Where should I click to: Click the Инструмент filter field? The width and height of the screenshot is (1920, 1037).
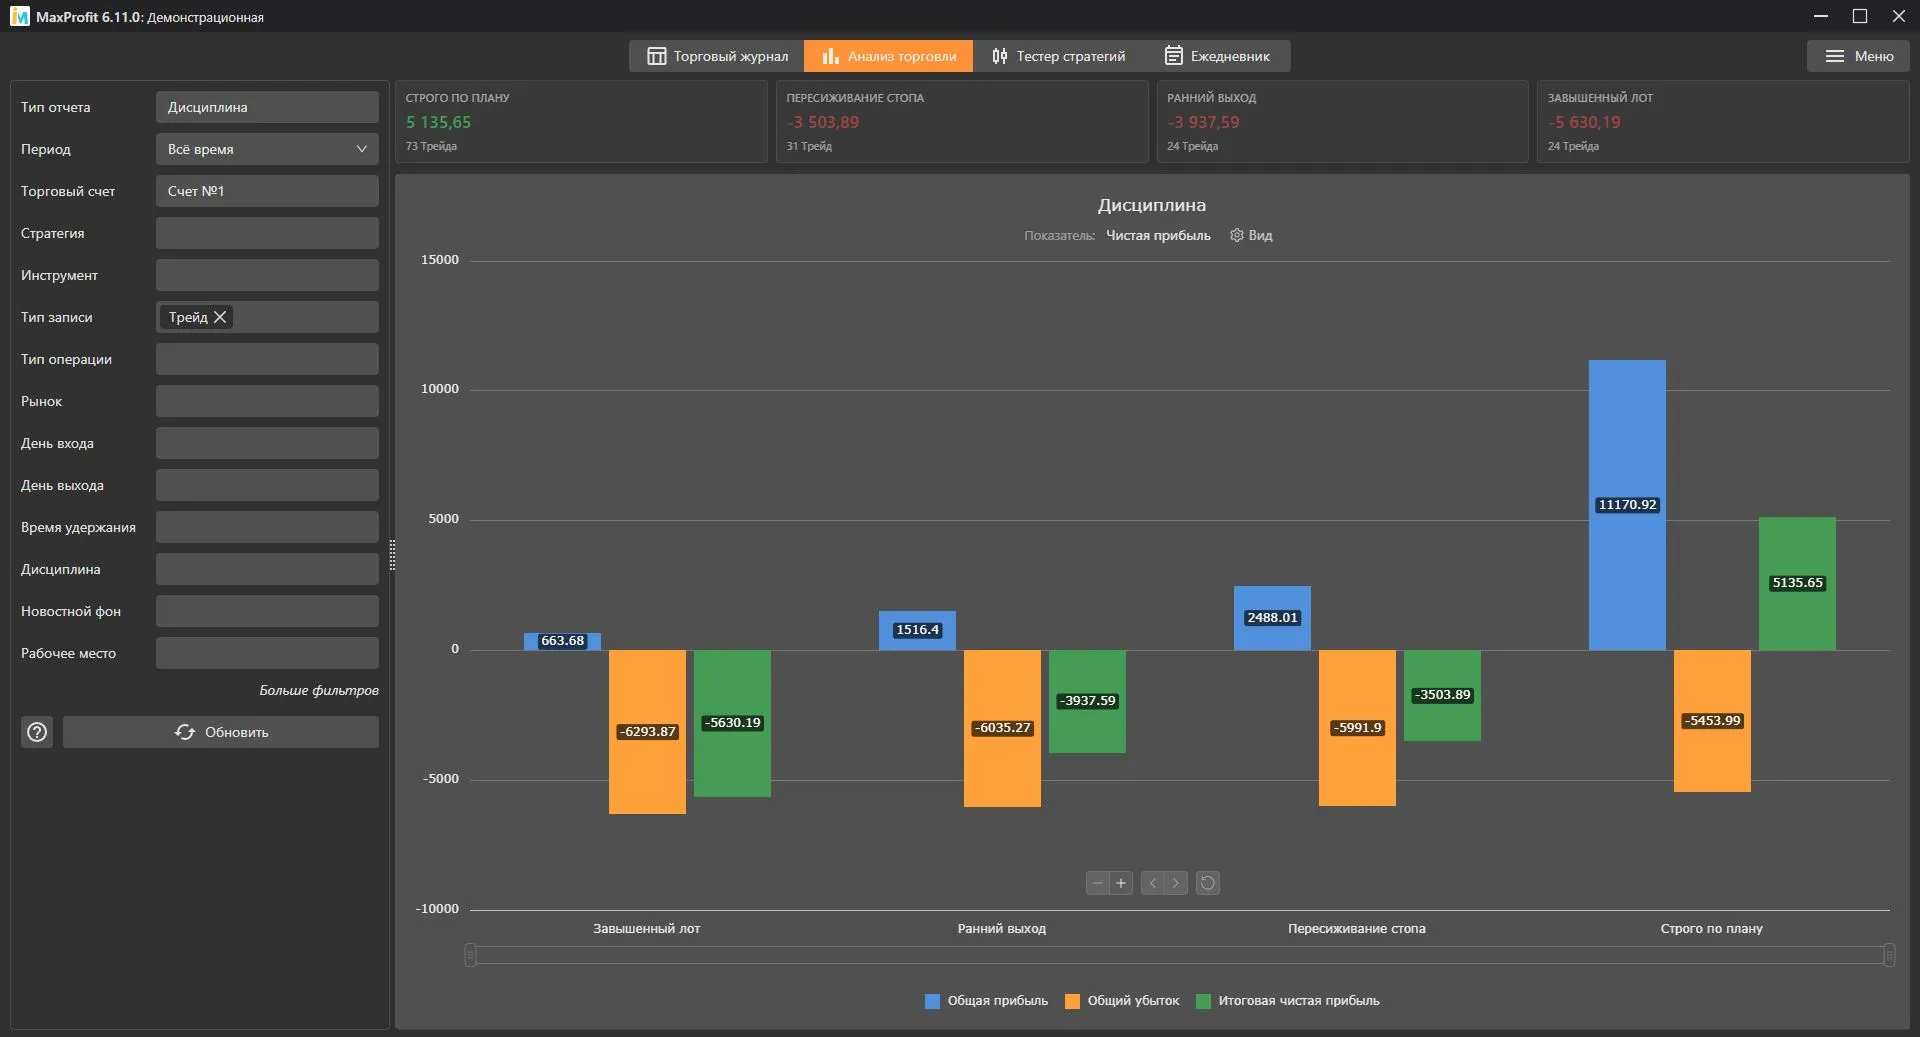[x=267, y=275]
